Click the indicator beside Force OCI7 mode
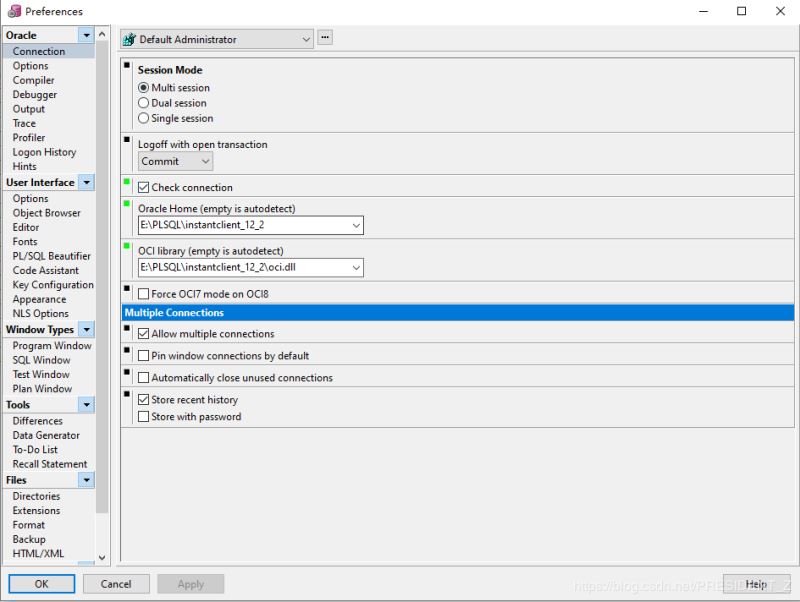The height and width of the screenshot is (602, 800). tap(127, 288)
